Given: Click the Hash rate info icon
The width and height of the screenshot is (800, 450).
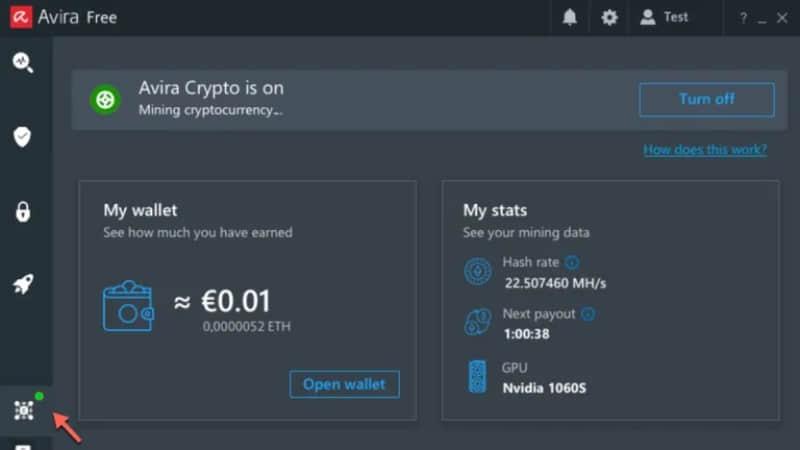Looking at the screenshot, I should 572,263.
